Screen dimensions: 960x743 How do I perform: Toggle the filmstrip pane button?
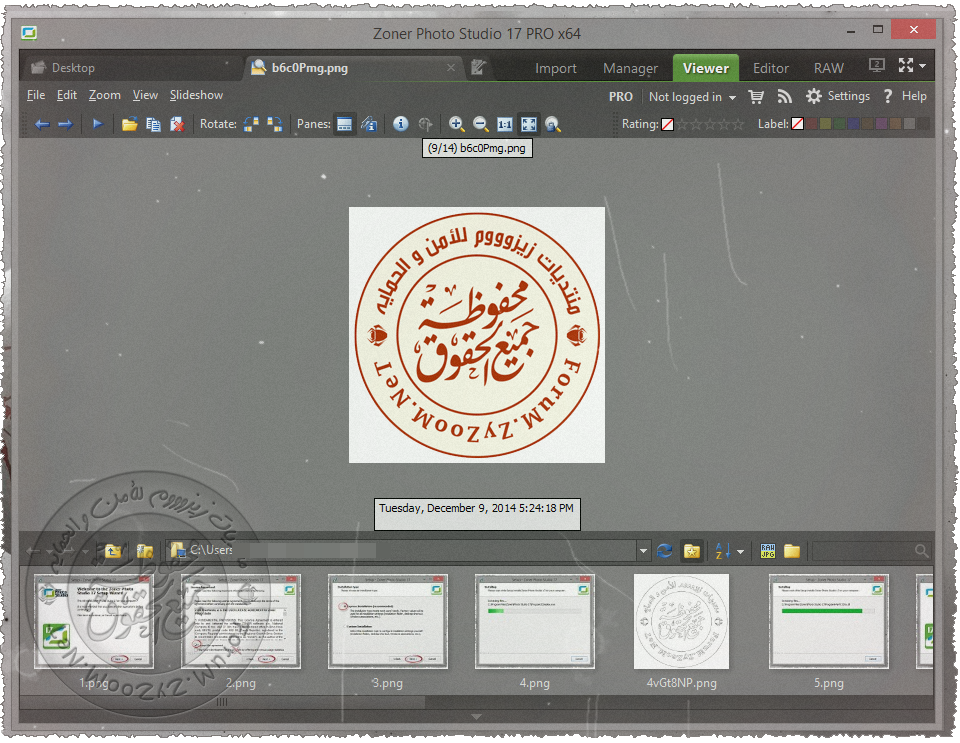(345, 124)
